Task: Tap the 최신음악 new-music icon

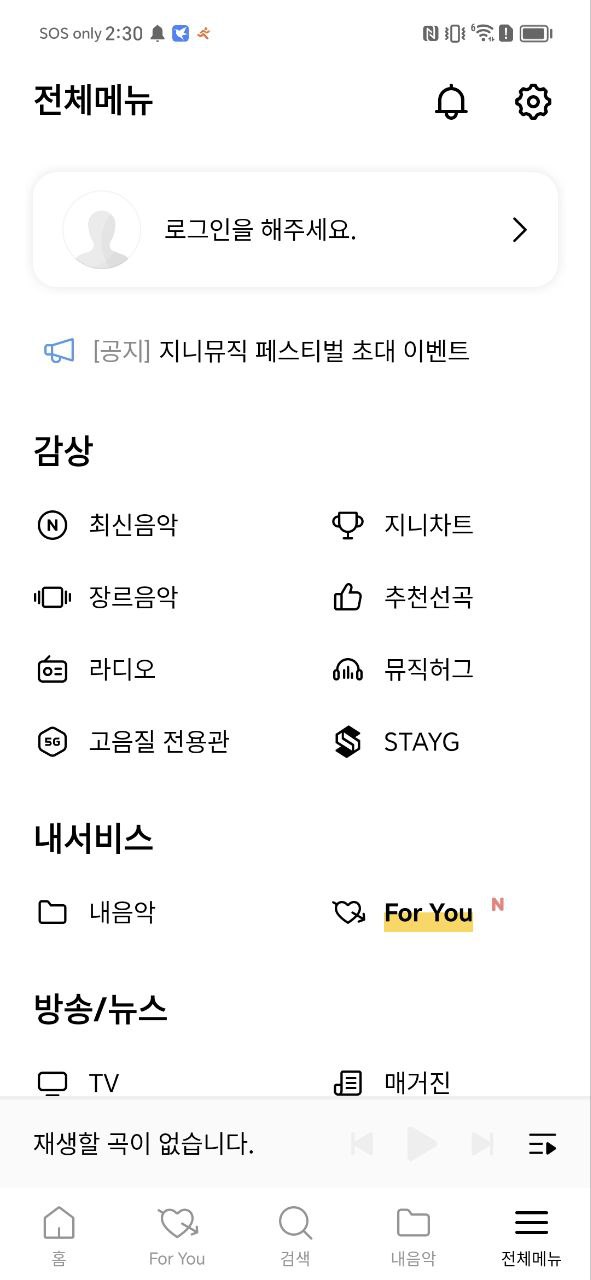Action: click(x=52, y=525)
